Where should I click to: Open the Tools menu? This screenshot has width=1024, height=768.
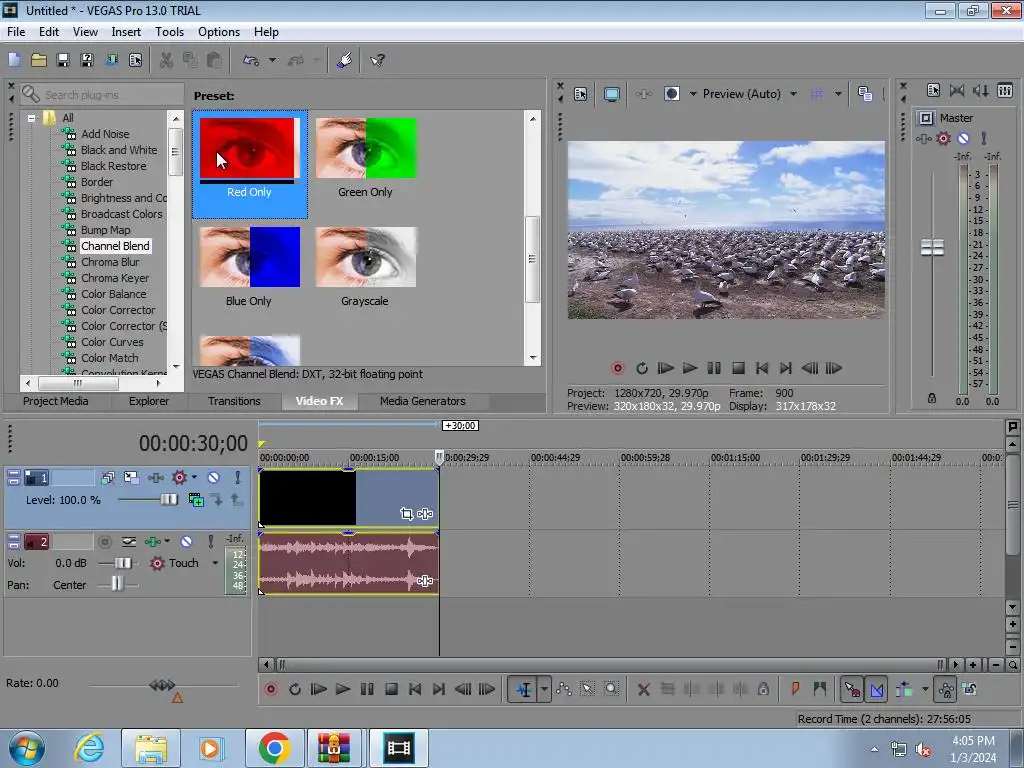pyautogui.click(x=169, y=32)
